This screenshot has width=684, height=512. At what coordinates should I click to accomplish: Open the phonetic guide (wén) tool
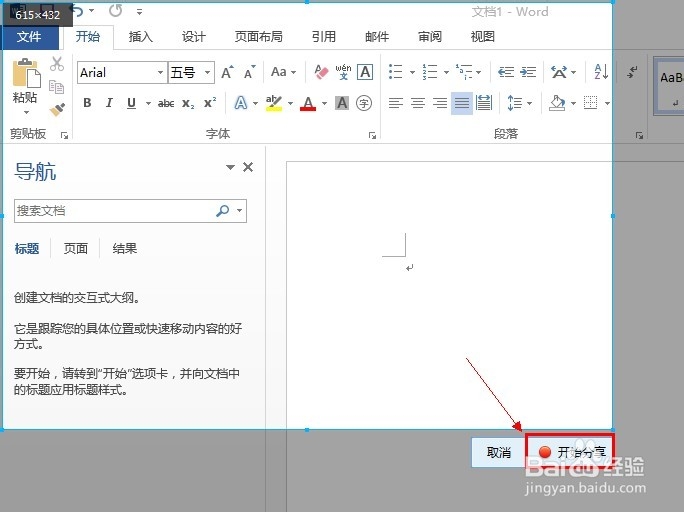(343, 72)
